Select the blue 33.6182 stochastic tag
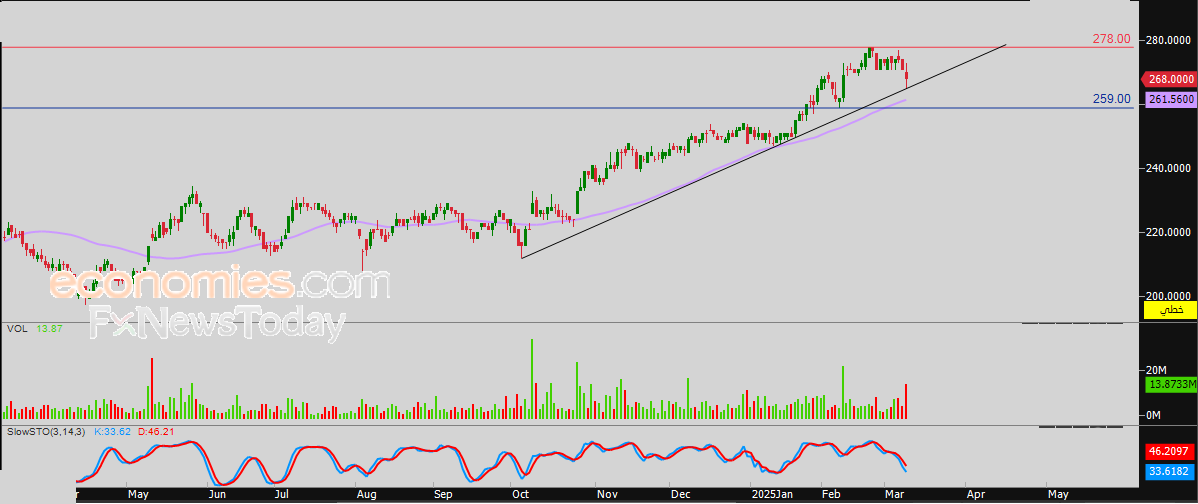This screenshot has width=1198, height=504. 1170,473
